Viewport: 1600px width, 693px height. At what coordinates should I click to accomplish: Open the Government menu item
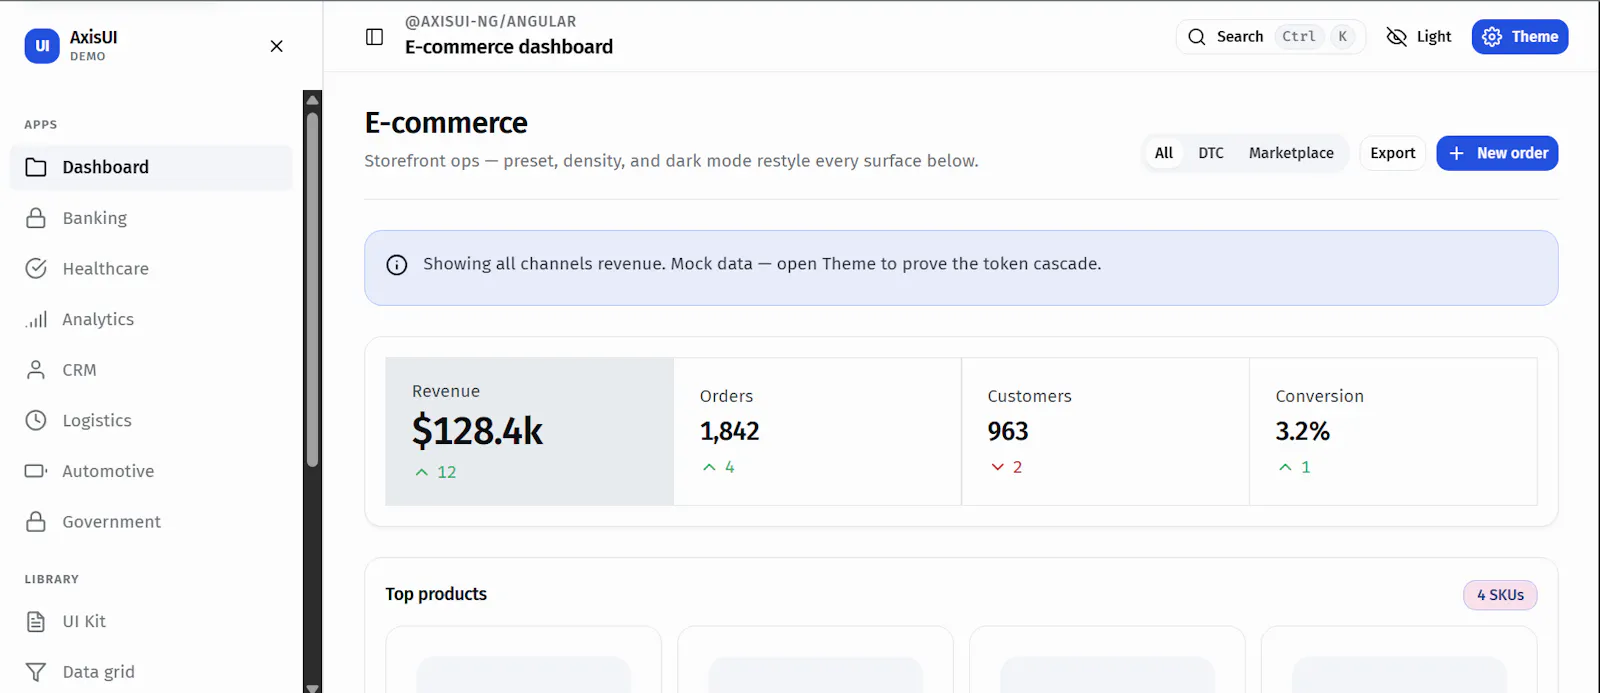[x=151, y=522]
